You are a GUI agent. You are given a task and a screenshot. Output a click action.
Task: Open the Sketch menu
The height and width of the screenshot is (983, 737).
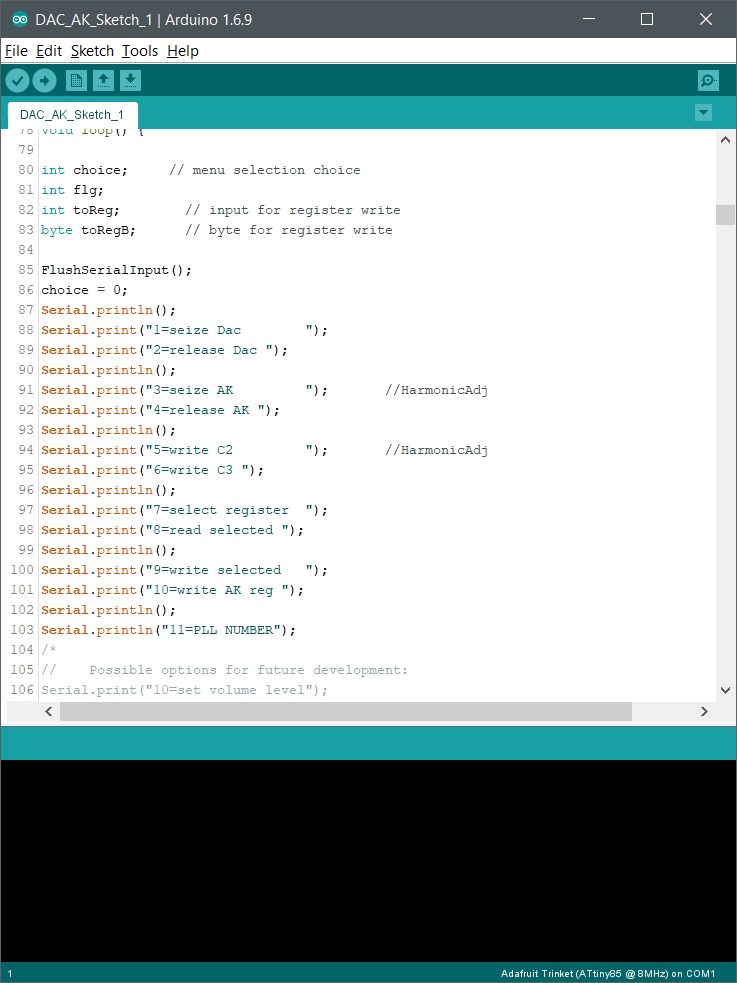(92, 51)
